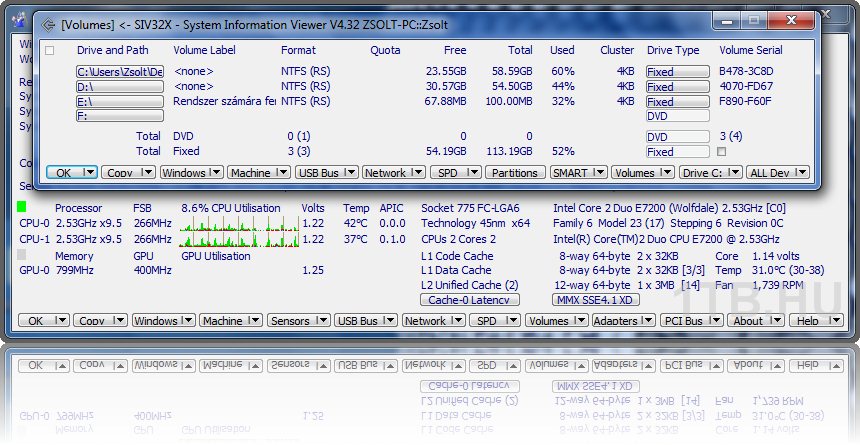Open the PCI Bus dropdown button
The width and height of the screenshot is (860, 445).
coord(692,320)
